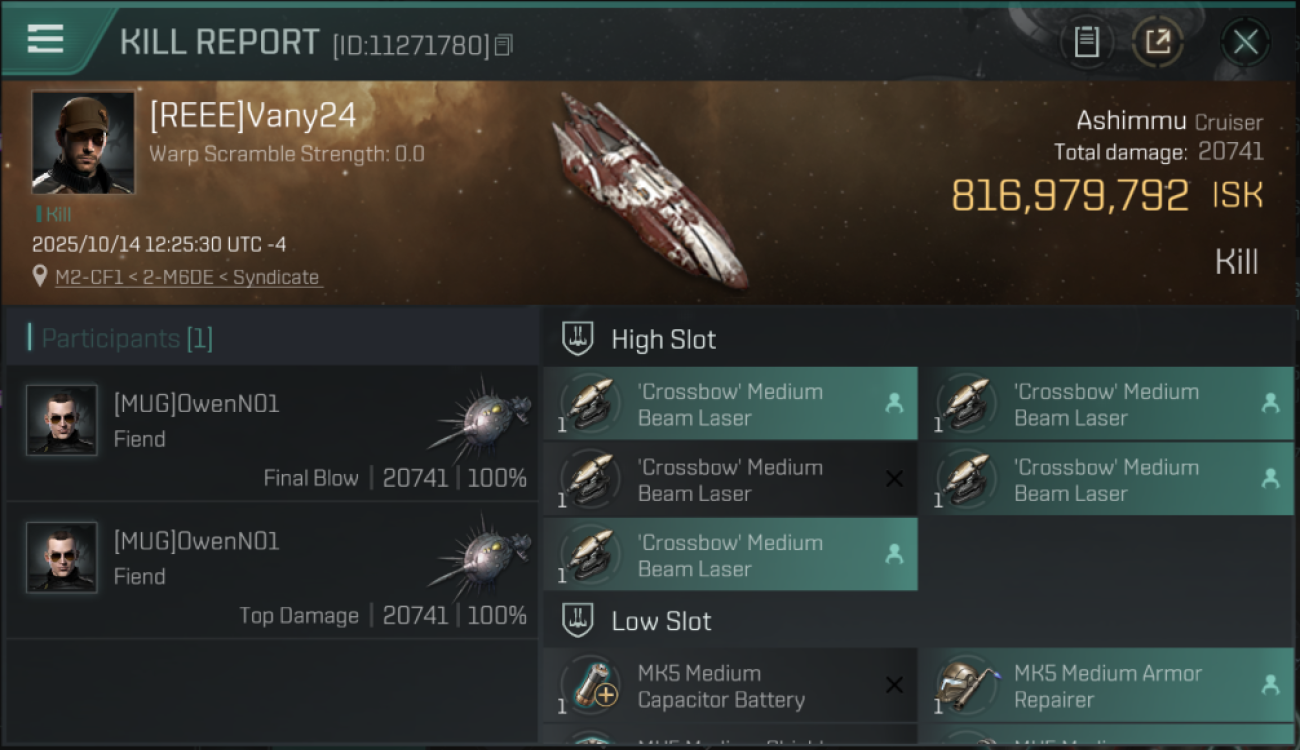Share the kill report externally
The width and height of the screenshot is (1300, 750).
point(1157,42)
